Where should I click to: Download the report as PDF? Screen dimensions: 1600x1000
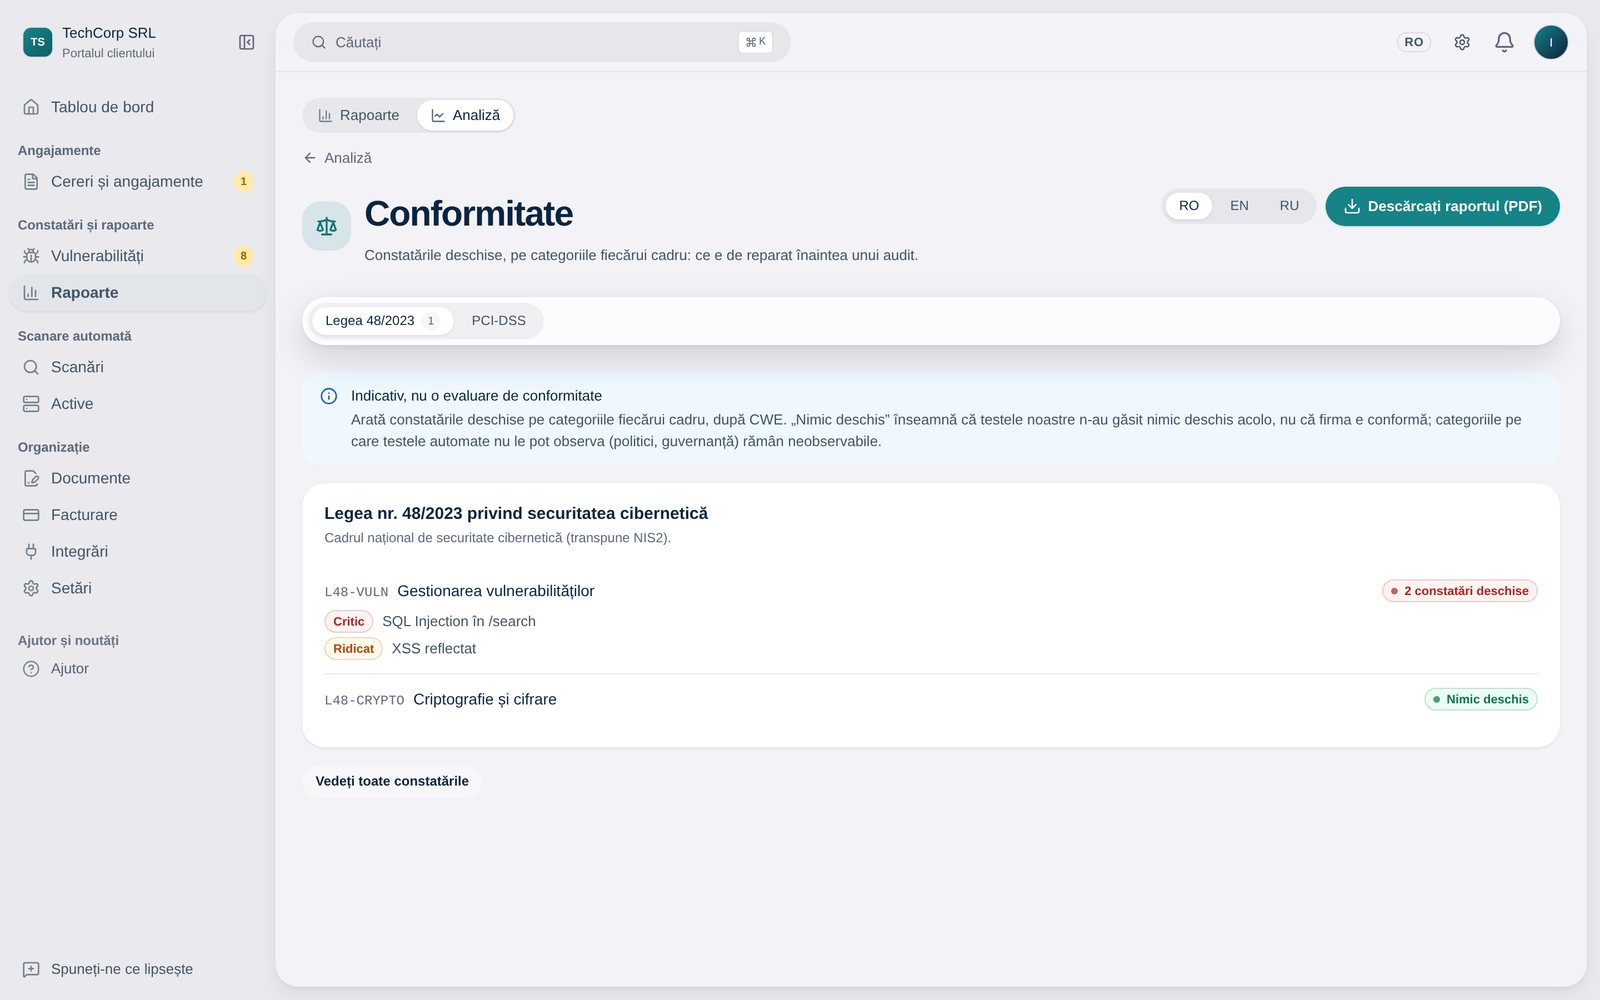[1442, 206]
